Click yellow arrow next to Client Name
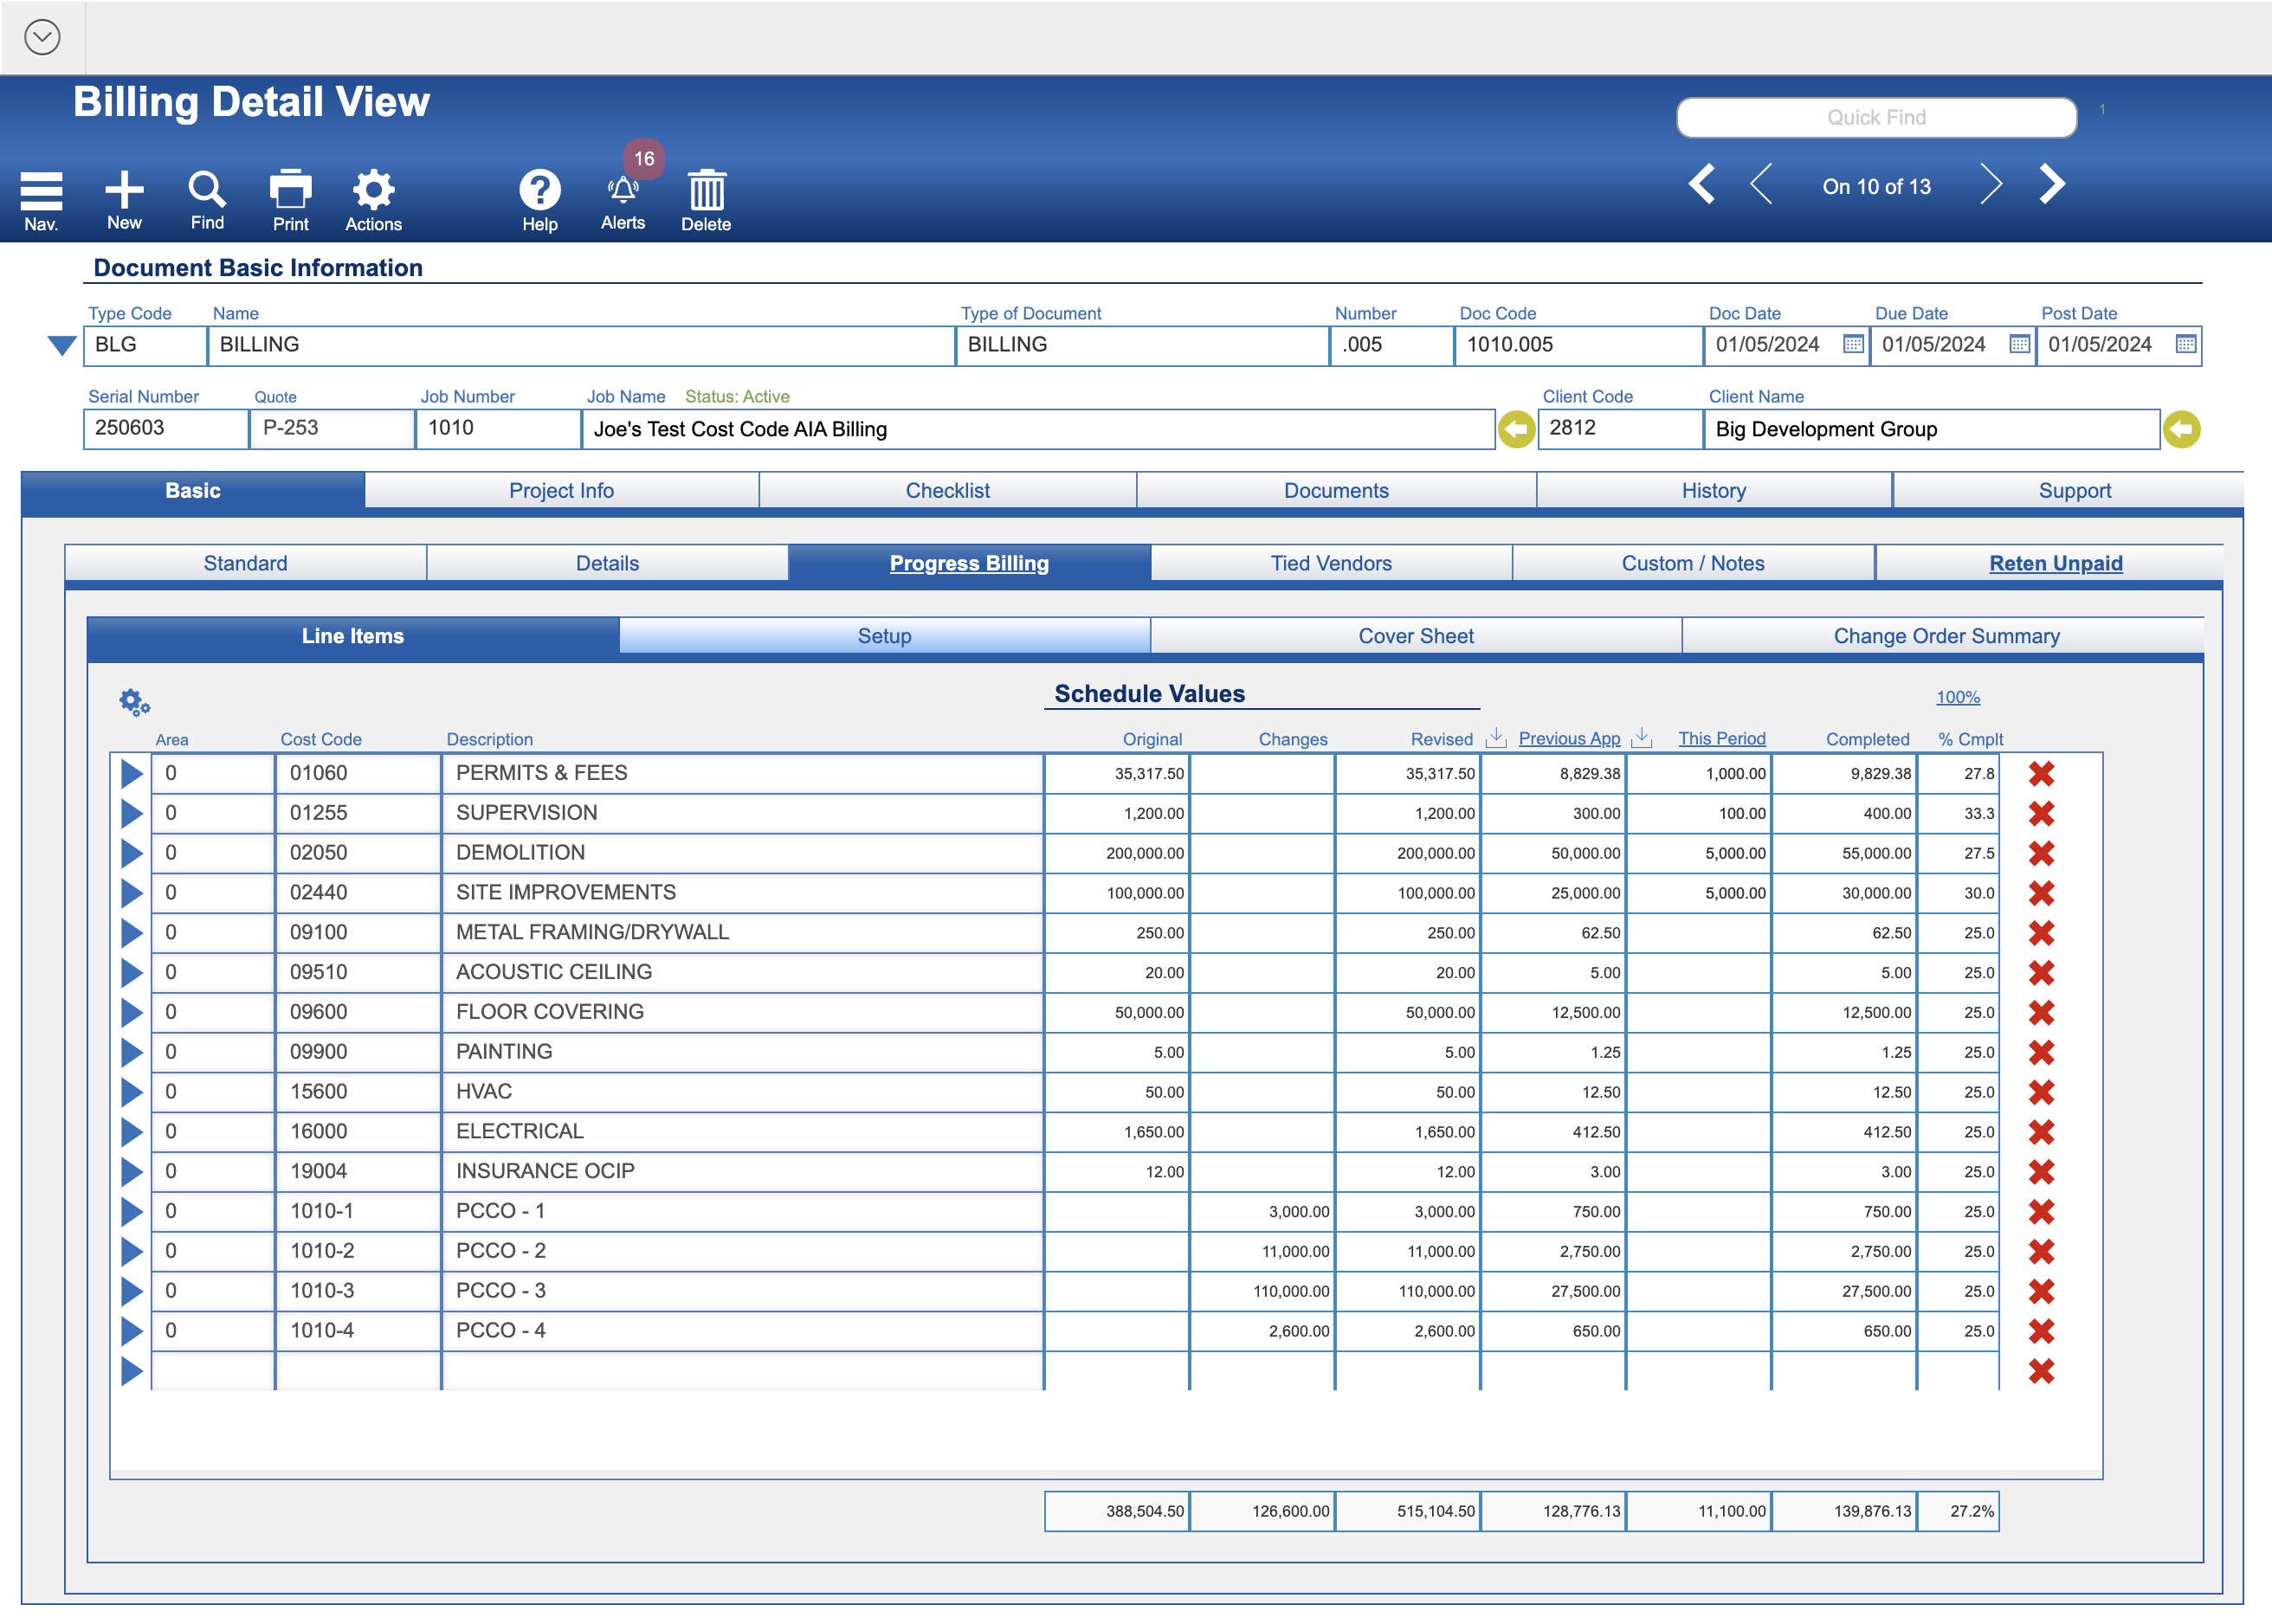This screenshot has height=1624, width=2272. pyautogui.click(x=2182, y=429)
